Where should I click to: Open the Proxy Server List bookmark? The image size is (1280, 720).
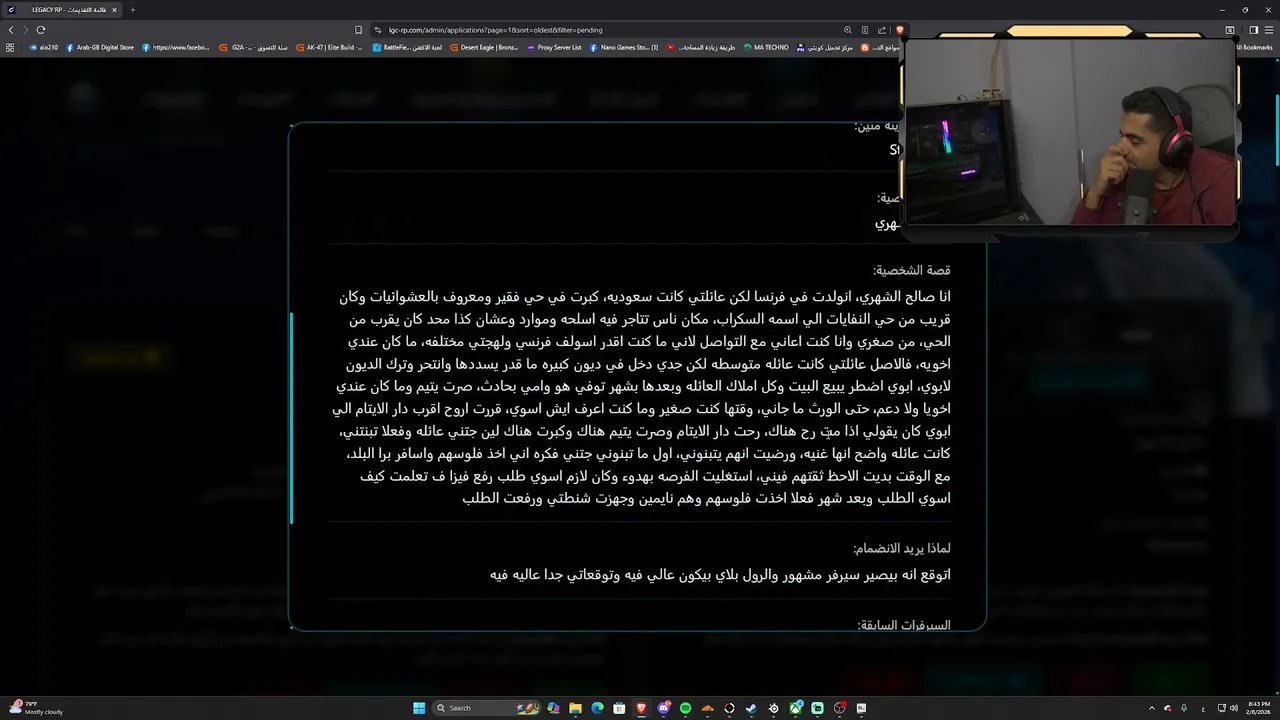tap(554, 47)
